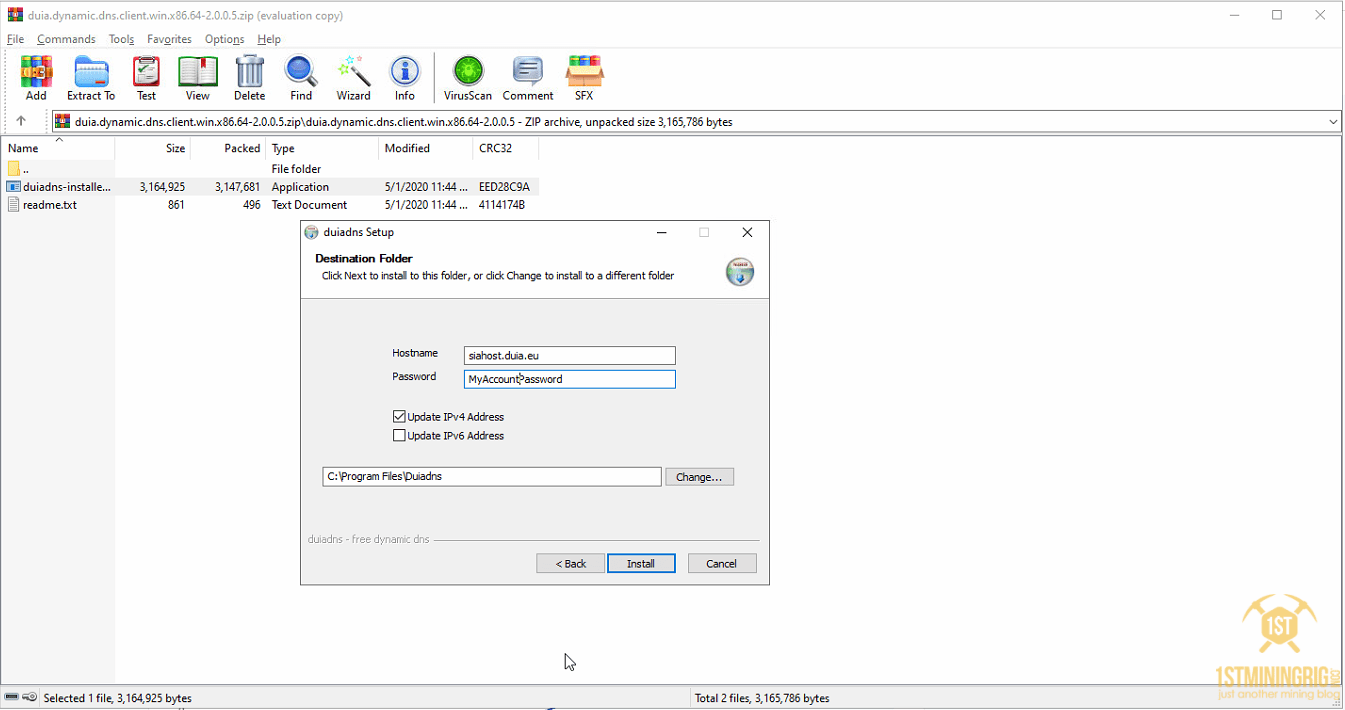Viewport: 1345px width, 710px height.
Task: Open the Help menu
Action: click(x=269, y=39)
